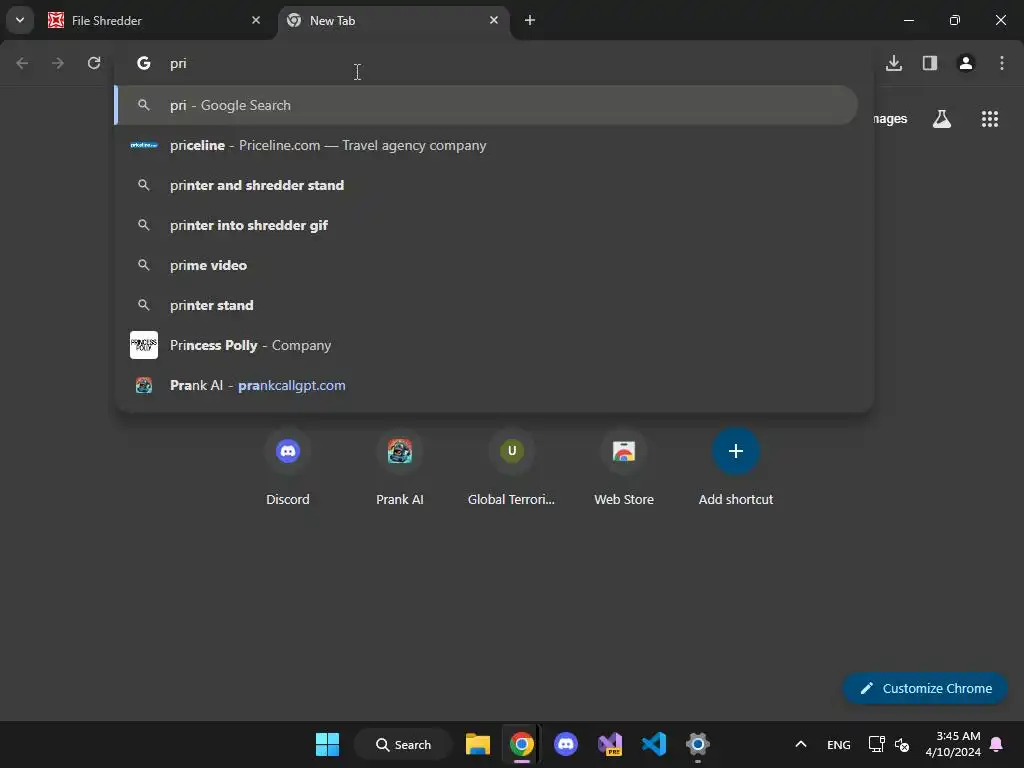Click the ENG language indicator
Screen dimensions: 1024x768
pyautogui.click(x=839, y=744)
